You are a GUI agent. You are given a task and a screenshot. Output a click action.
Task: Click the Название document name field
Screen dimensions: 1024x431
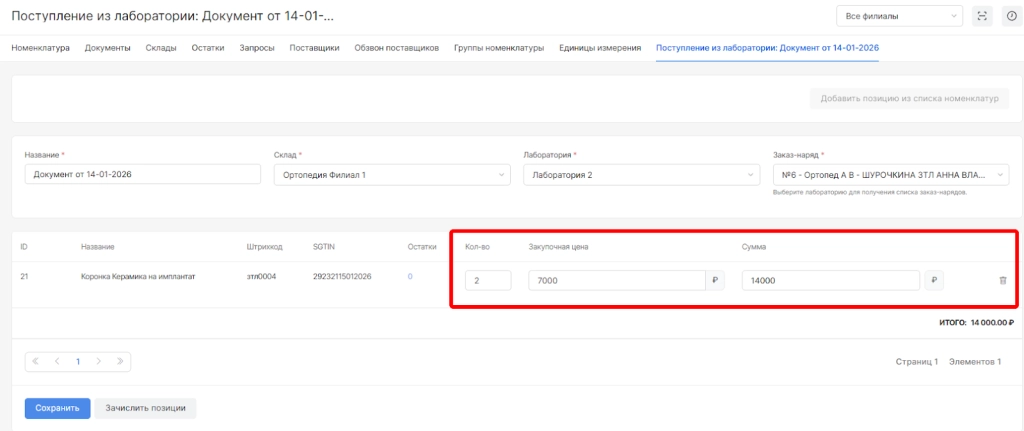click(142, 175)
